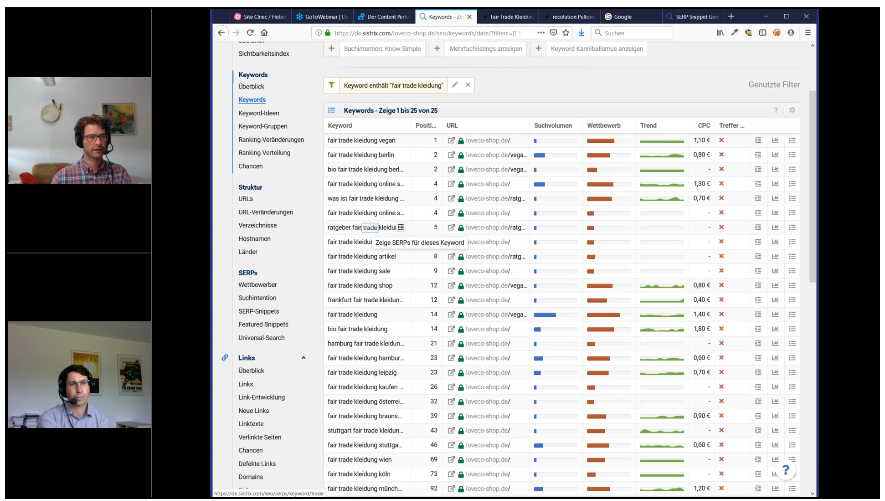Viewport: 885px width, 501px height.
Task: Open the list icon in the 'fair trade kleidung vegan' row
Action: coord(792,140)
